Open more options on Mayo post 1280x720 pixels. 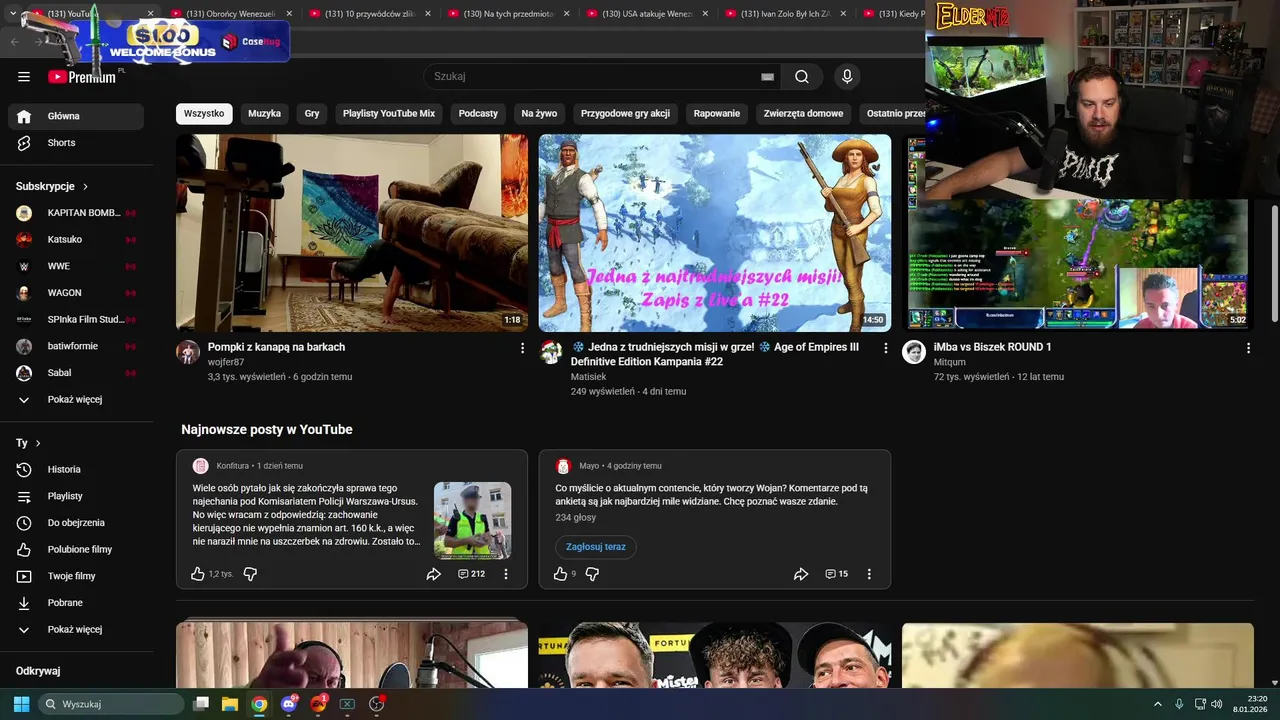pyautogui.click(x=869, y=574)
